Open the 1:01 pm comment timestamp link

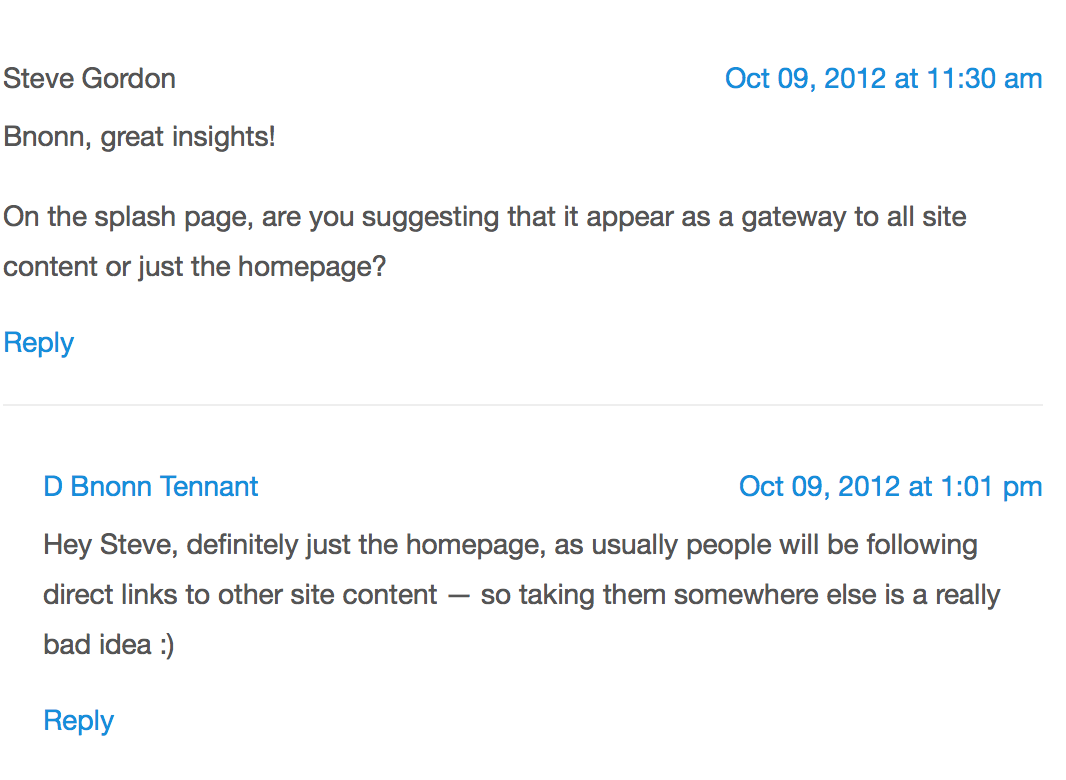point(890,487)
